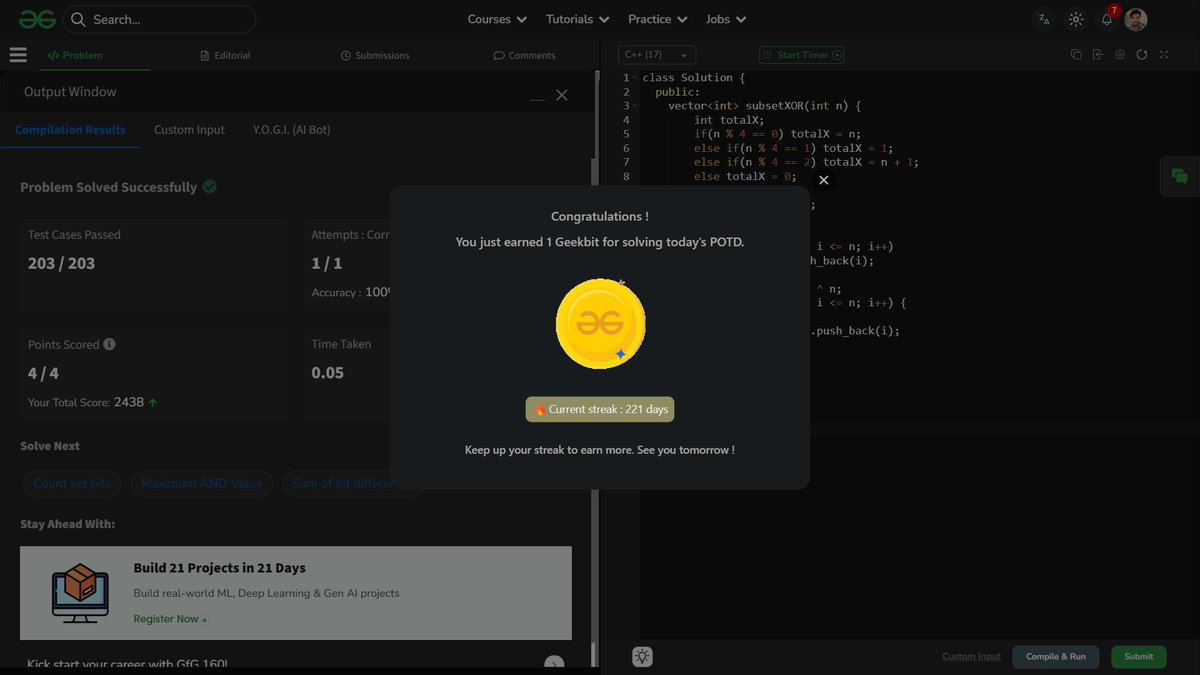Open the Count set bits problem
This screenshot has height=675, width=1200.
click(x=72, y=483)
